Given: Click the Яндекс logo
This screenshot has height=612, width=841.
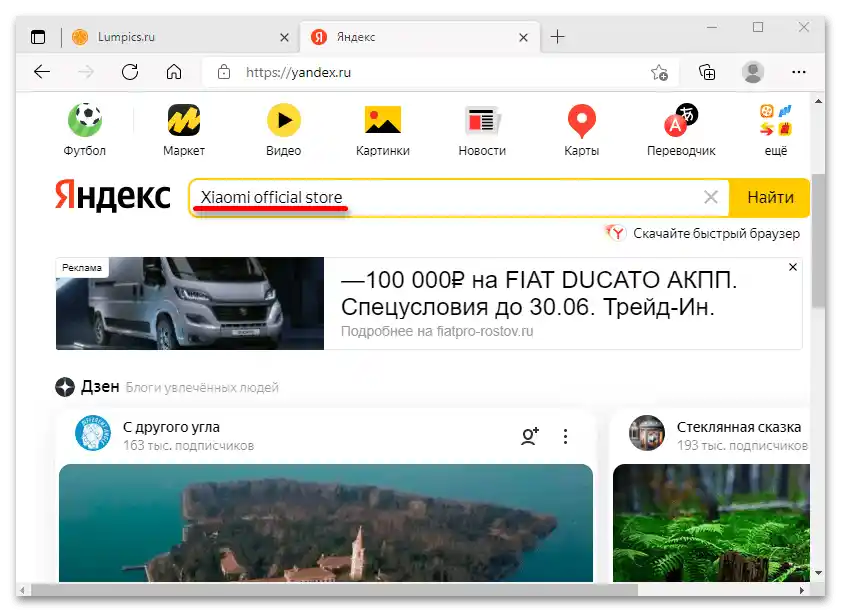Looking at the screenshot, I should click(x=113, y=195).
